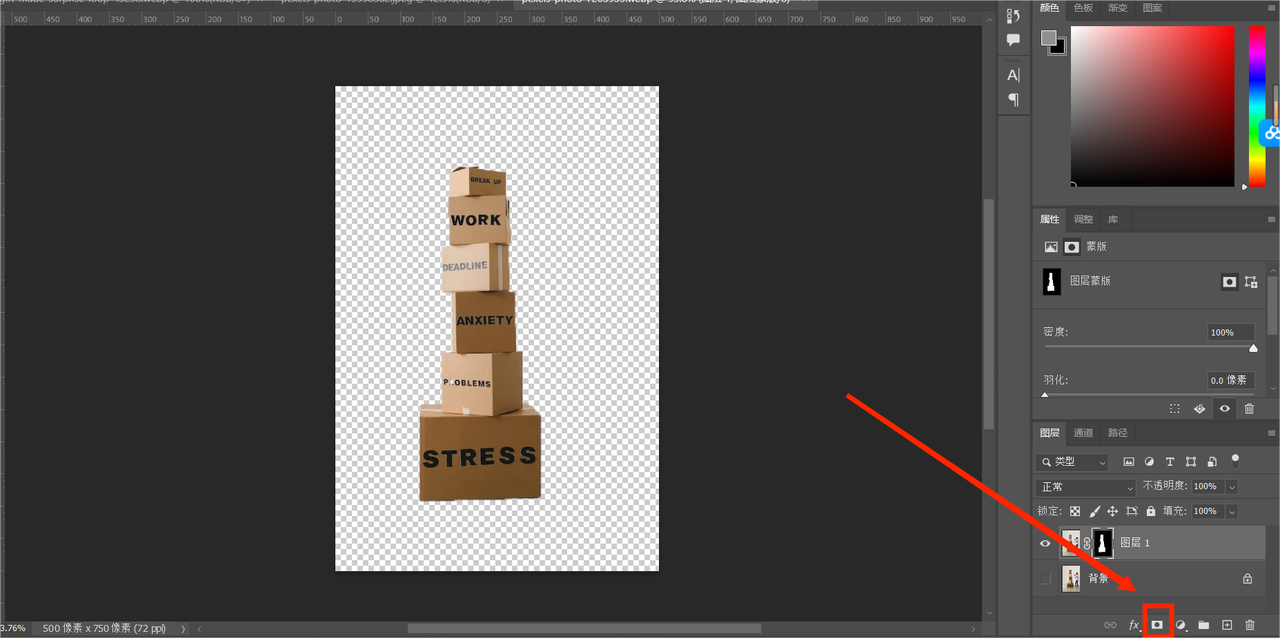Open the layer style fx menu
The width and height of the screenshot is (1280, 638).
pos(1134,625)
